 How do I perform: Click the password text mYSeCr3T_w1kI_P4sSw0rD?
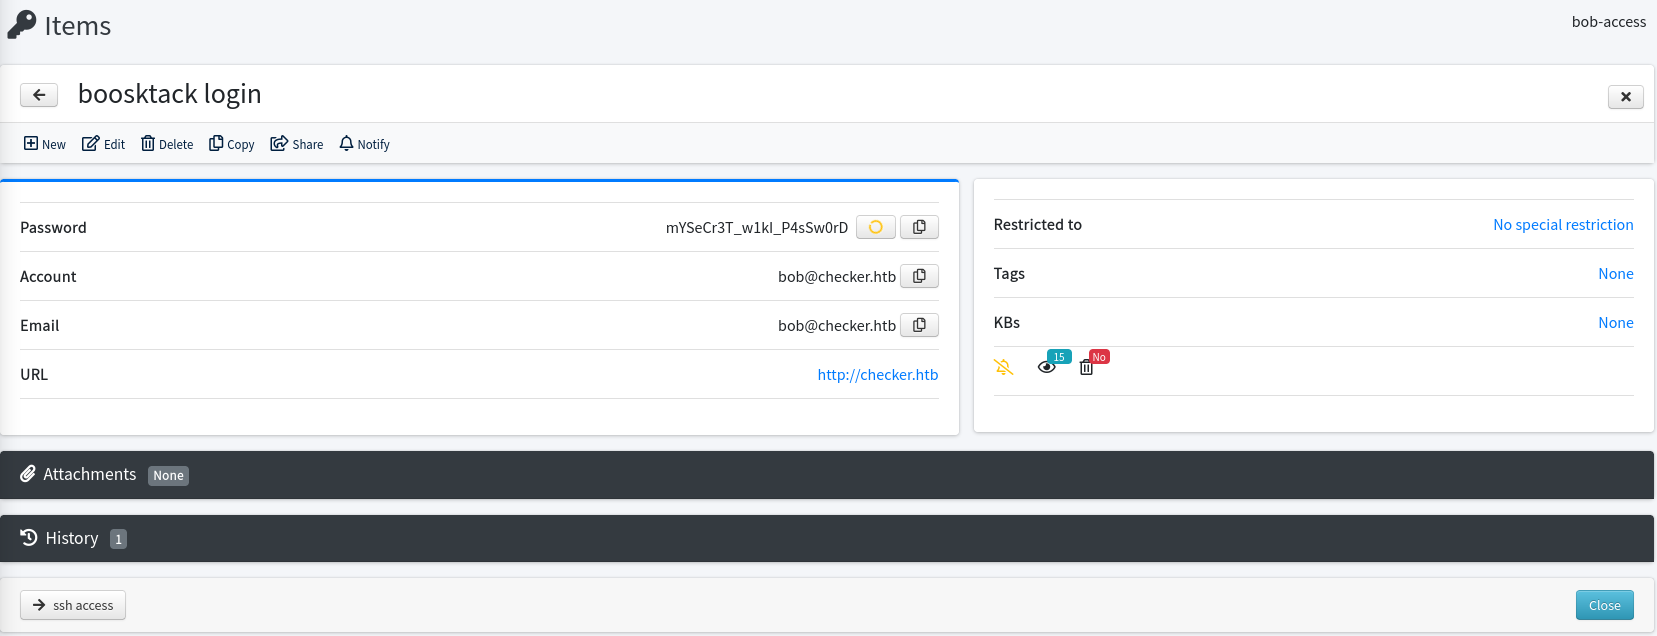click(757, 228)
